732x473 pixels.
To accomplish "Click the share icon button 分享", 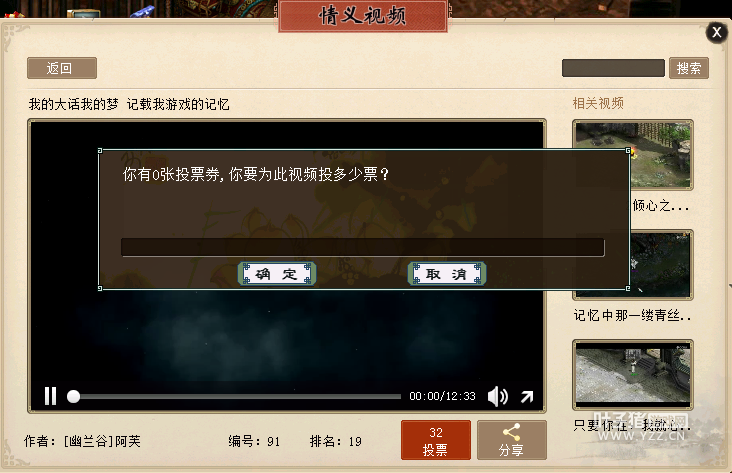I will (x=512, y=440).
